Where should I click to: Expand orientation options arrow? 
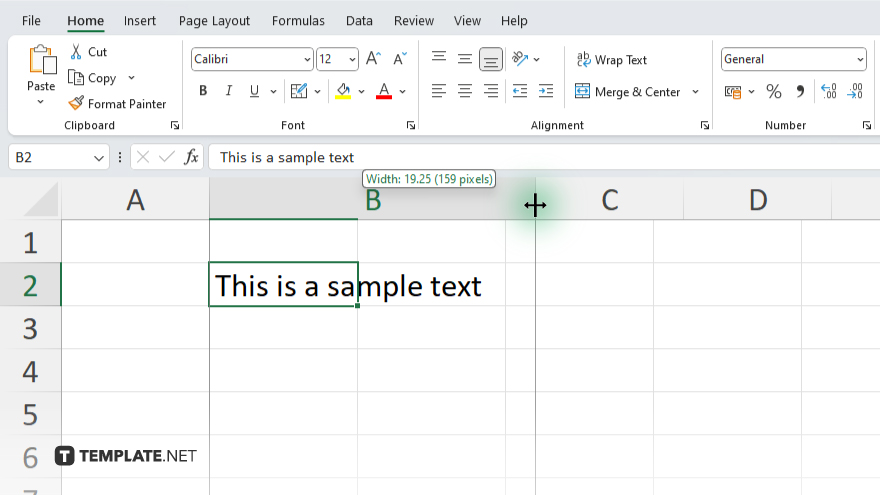[x=537, y=59]
